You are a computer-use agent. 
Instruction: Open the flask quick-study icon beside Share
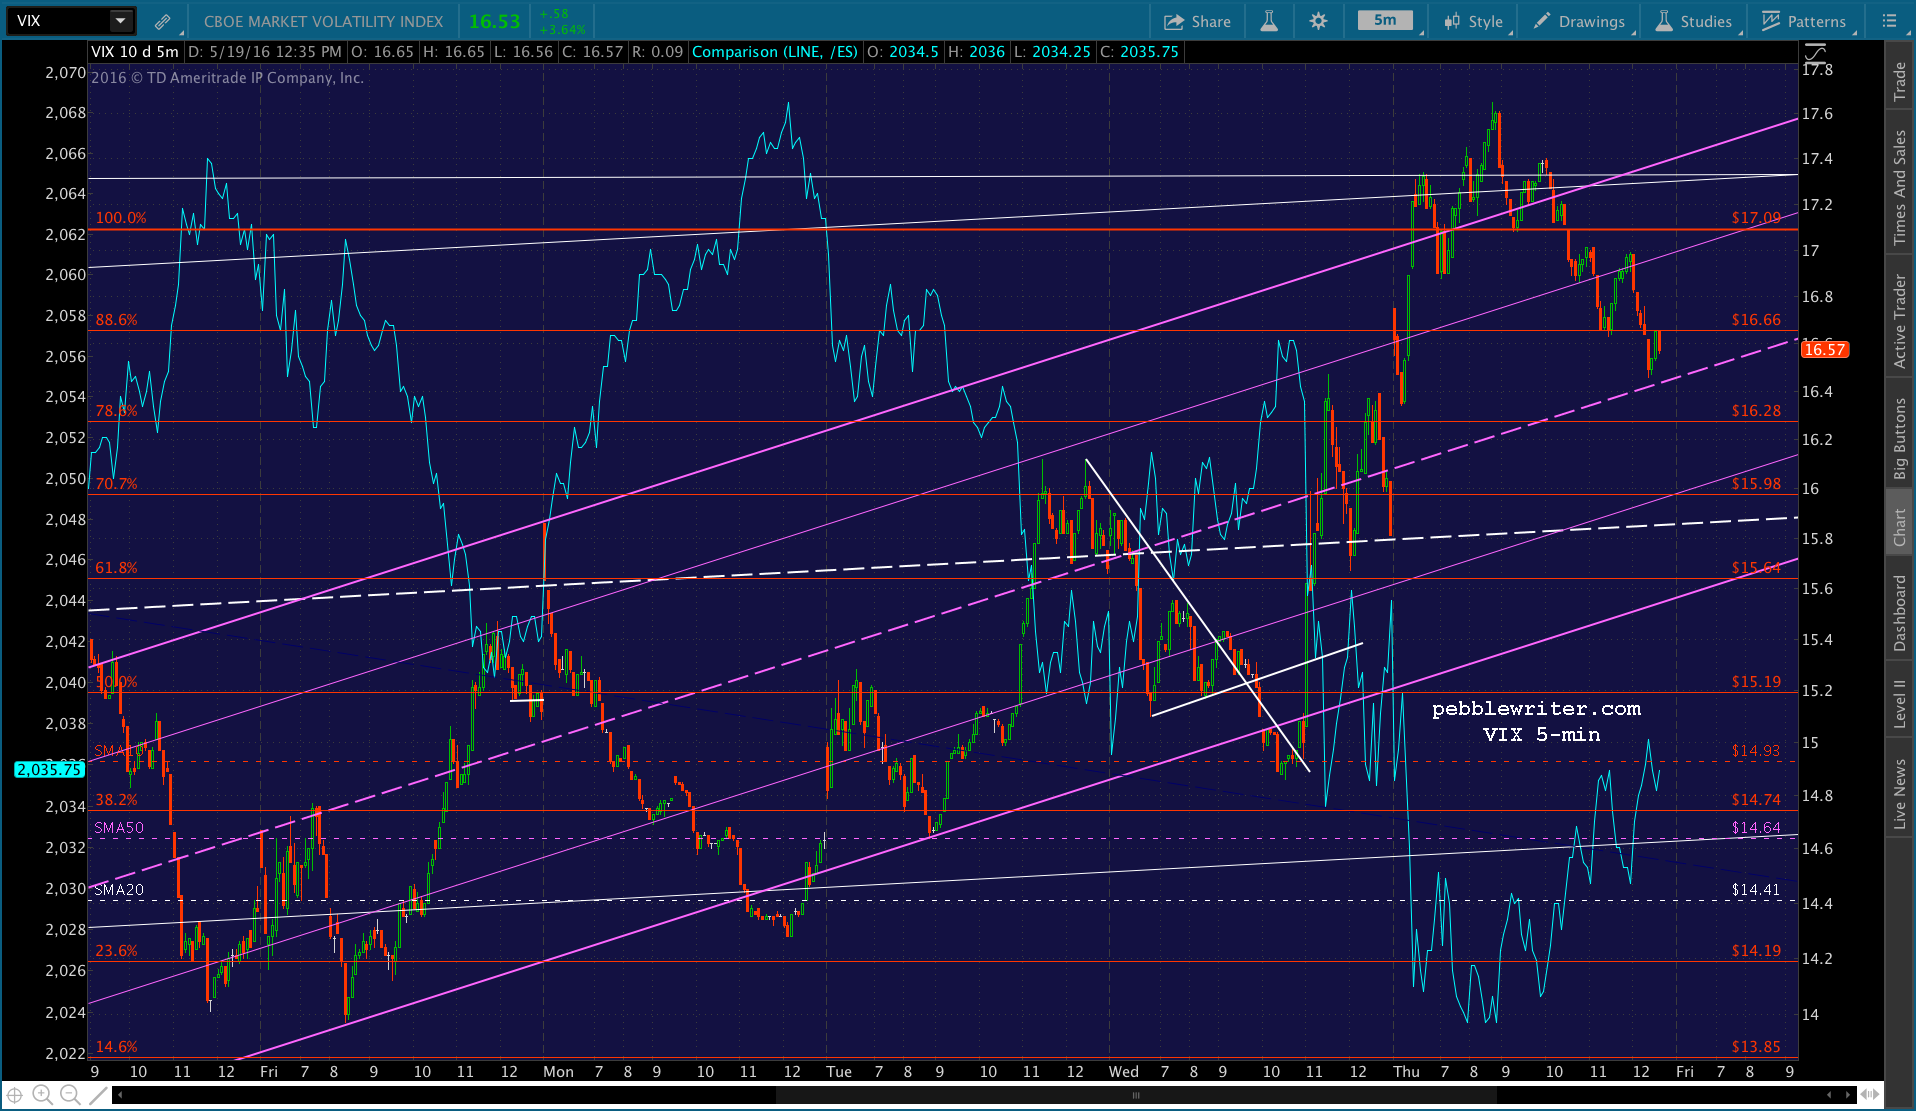(1269, 21)
